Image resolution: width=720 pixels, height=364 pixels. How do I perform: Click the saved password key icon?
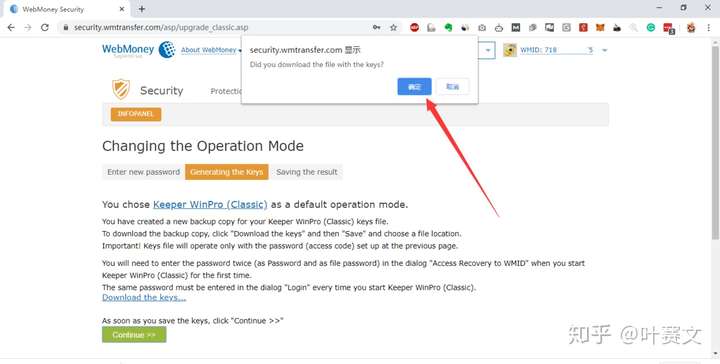click(x=377, y=28)
